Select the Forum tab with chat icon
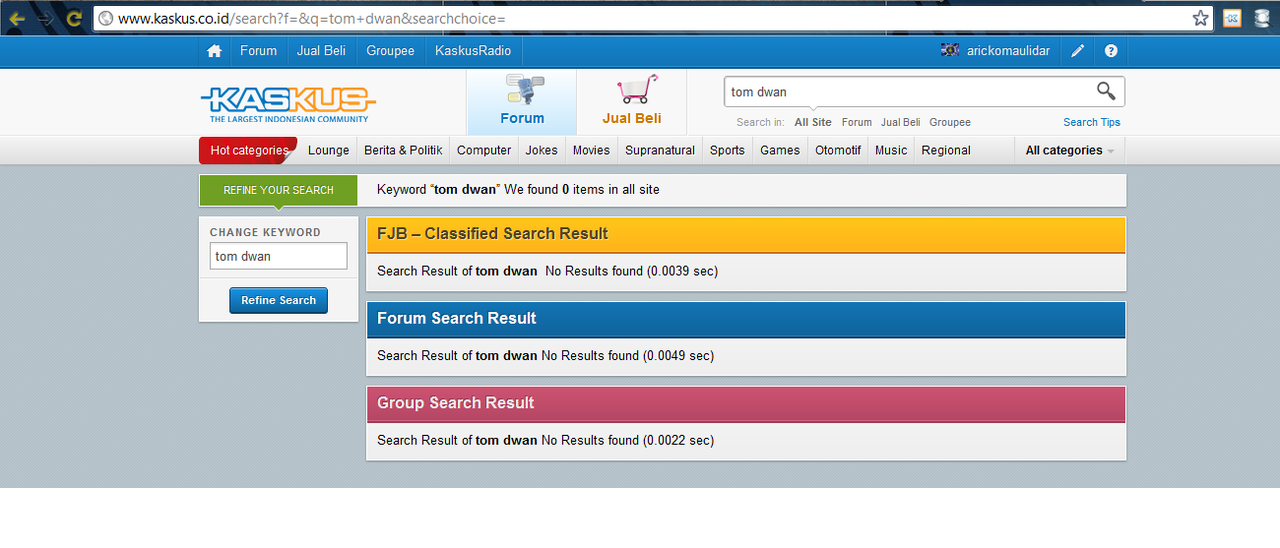Screen dimensions: 1280x548 [522, 102]
